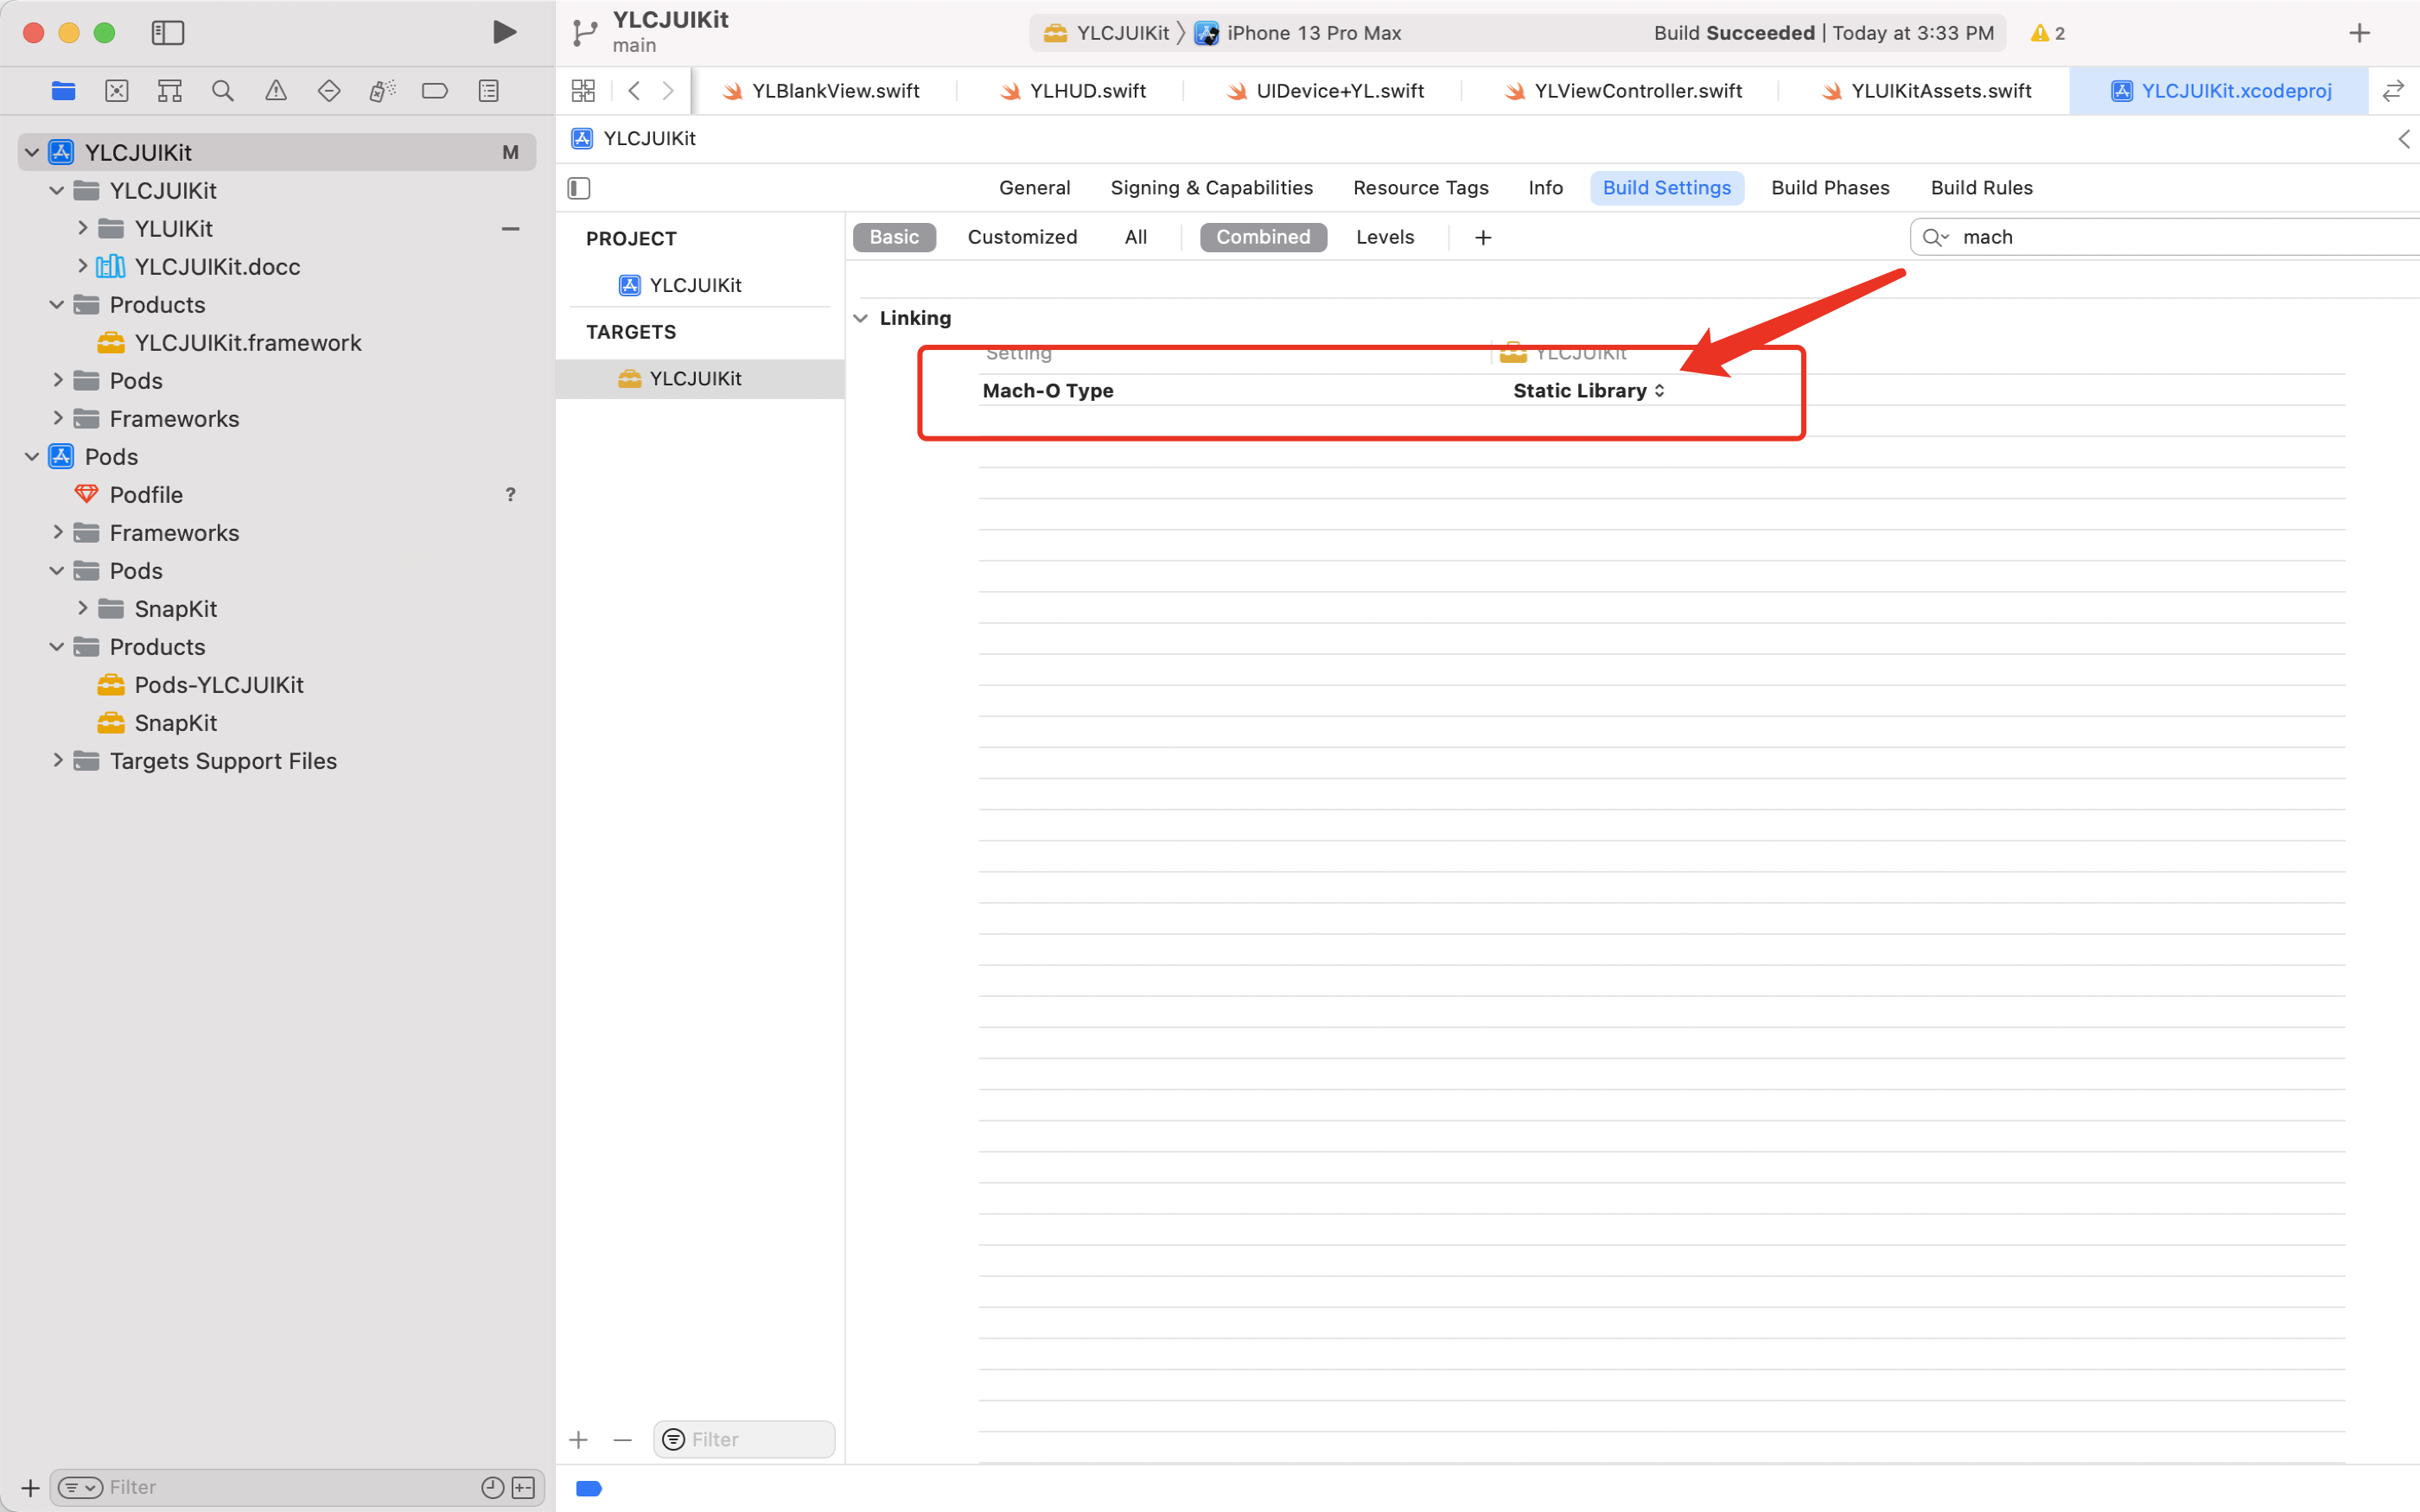Image resolution: width=2420 pixels, height=1512 pixels.
Task: Remove selected target with minus button
Action: [622, 1440]
